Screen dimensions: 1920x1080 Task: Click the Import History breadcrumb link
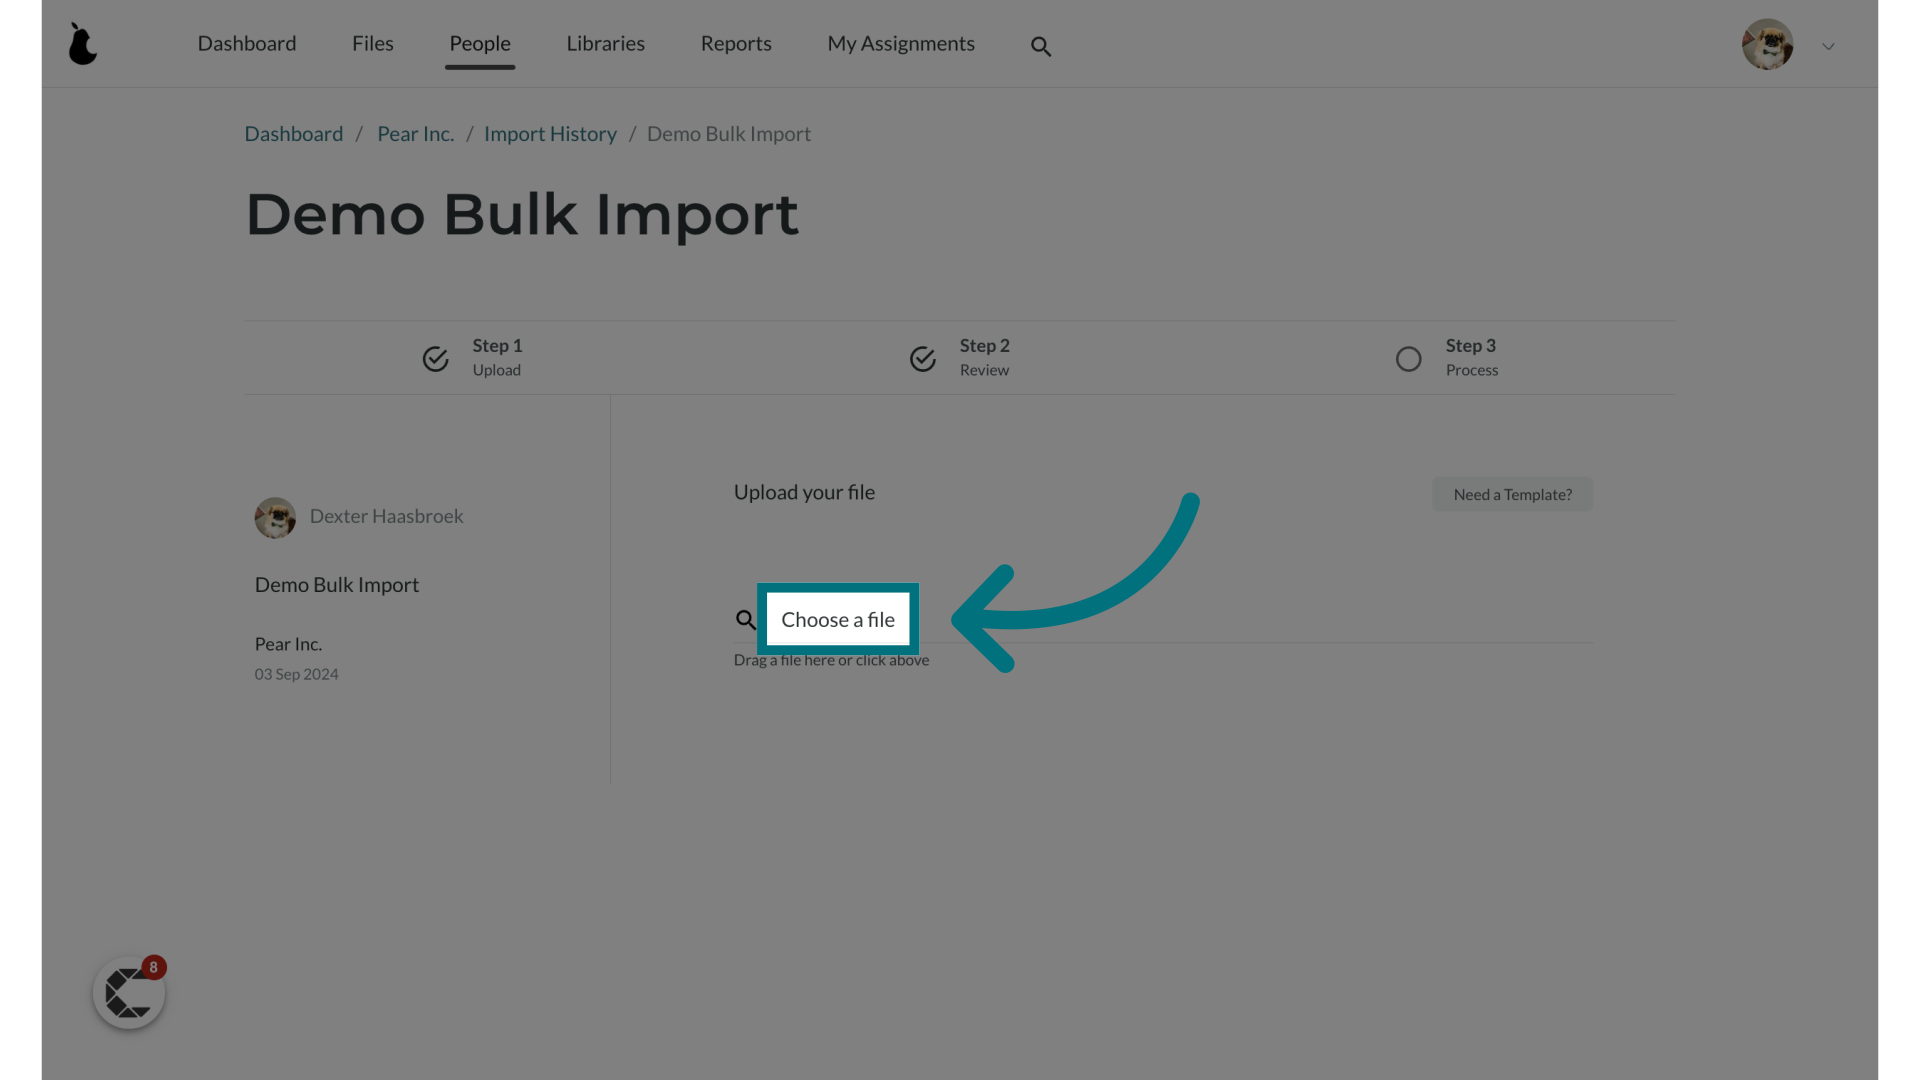coord(550,133)
